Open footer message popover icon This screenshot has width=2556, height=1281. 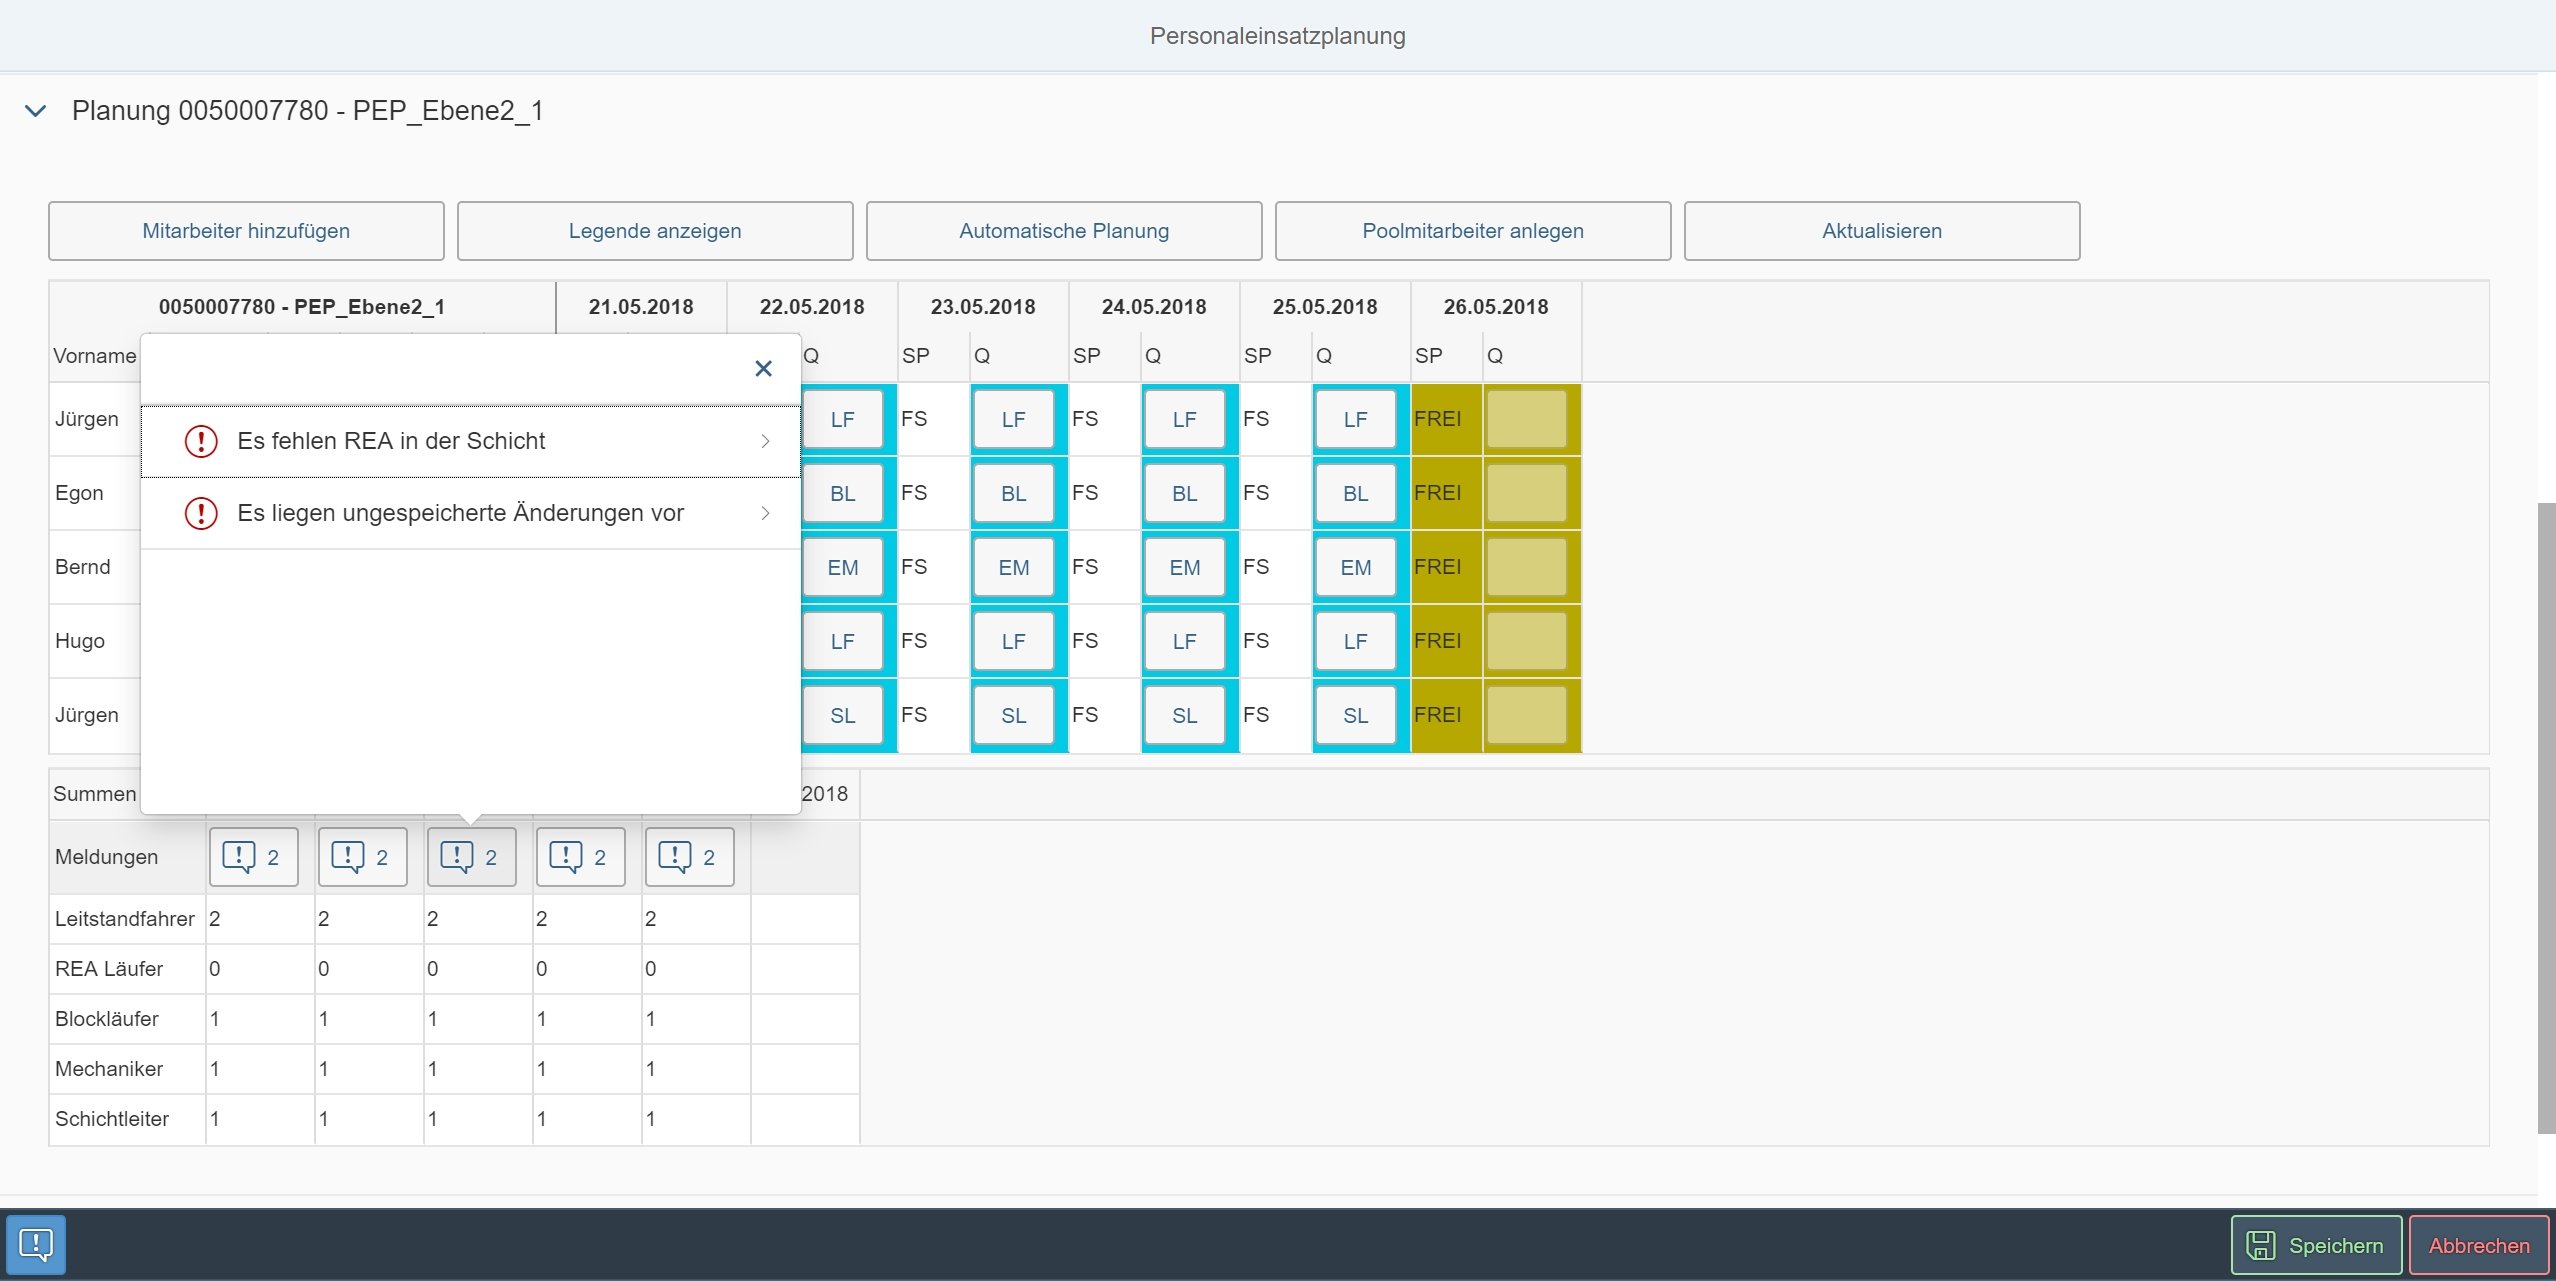(x=36, y=1244)
